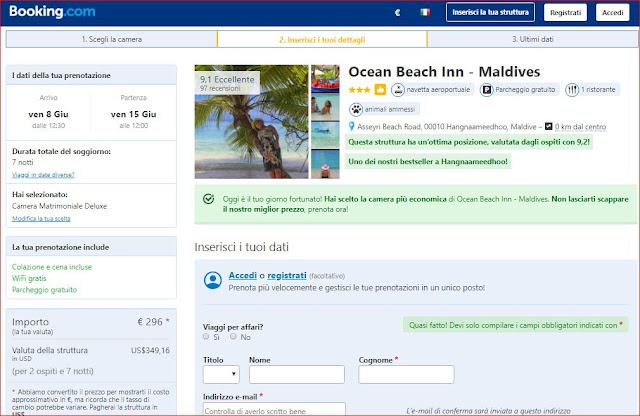Click the animali ammessi paw icon
Viewport: 640px width, 416px height.
click(x=356, y=109)
